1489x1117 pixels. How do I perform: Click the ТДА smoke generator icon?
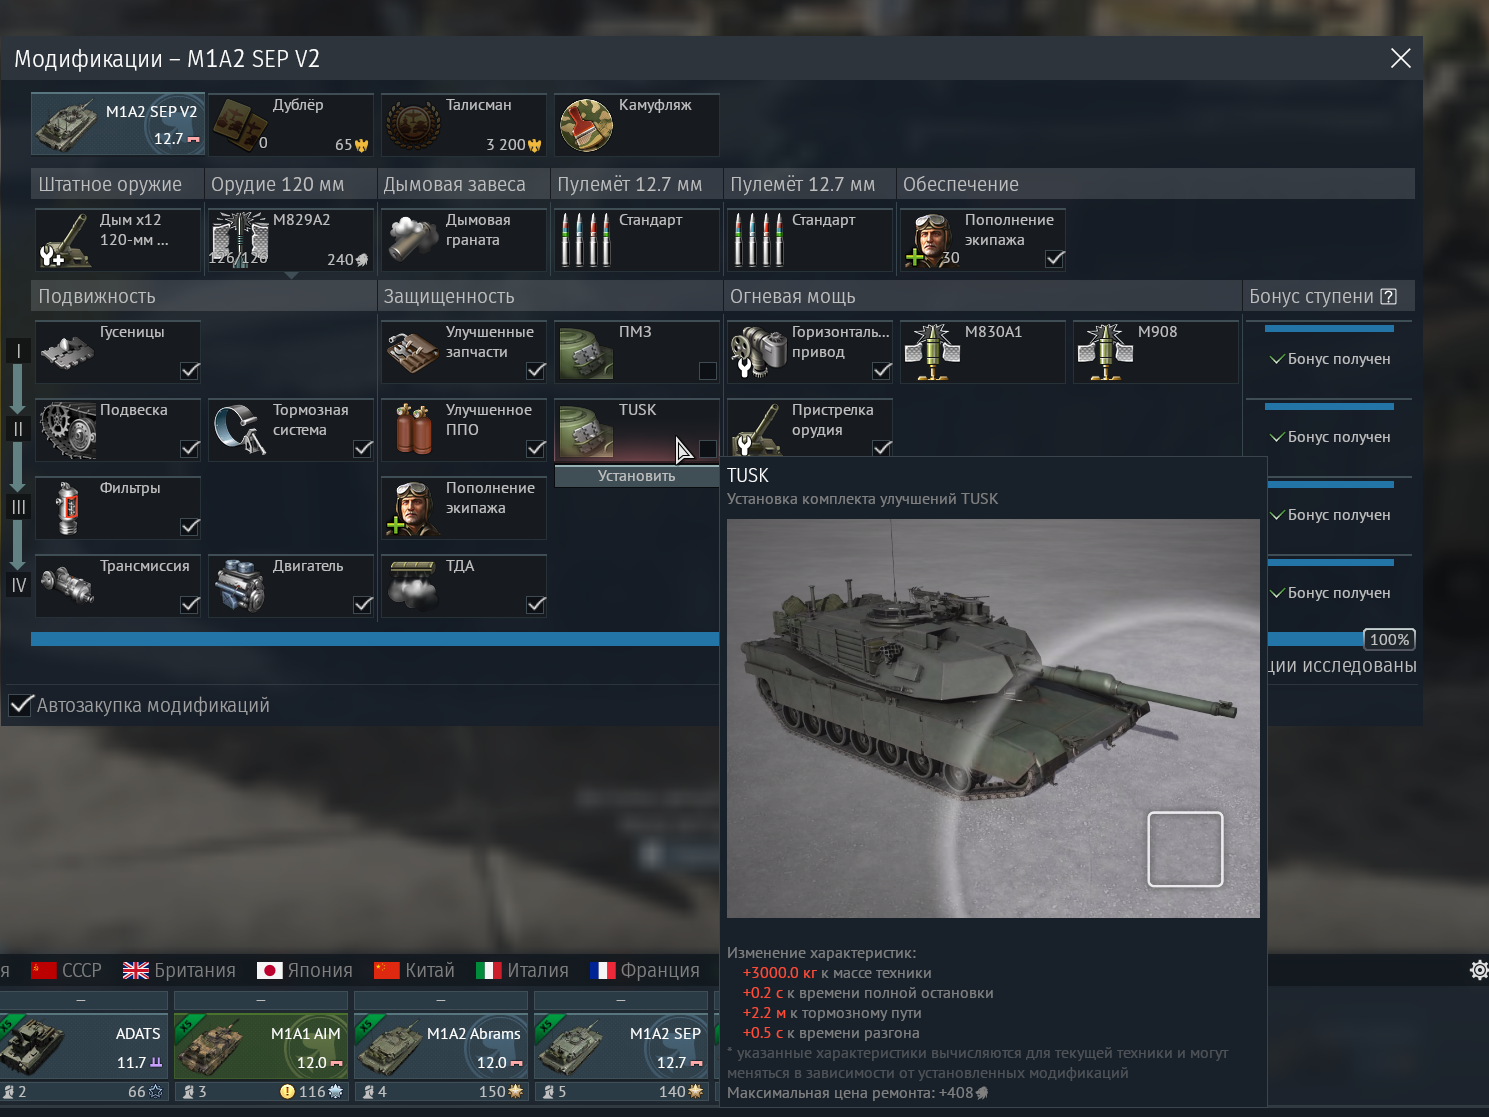coord(413,586)
